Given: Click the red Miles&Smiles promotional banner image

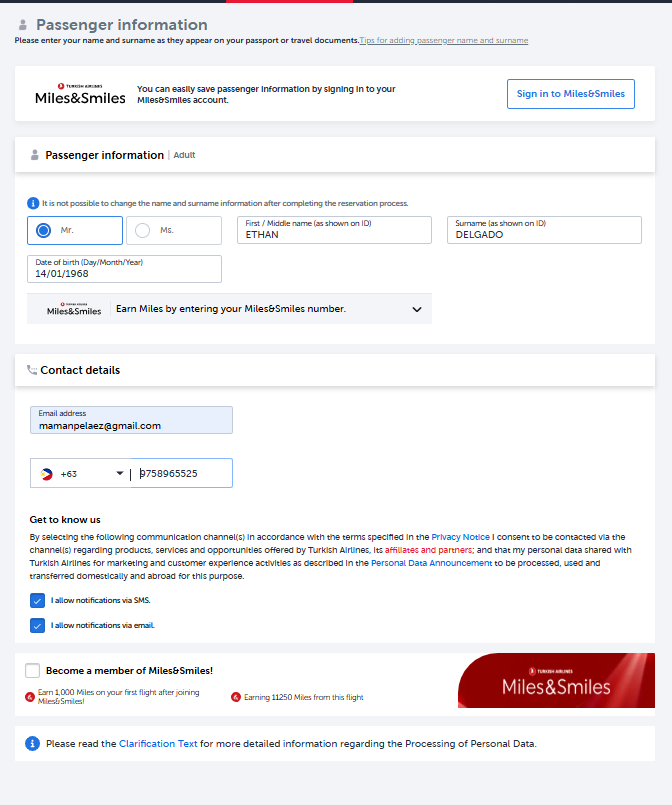Looking at the screenshot, I should point(556,680).
